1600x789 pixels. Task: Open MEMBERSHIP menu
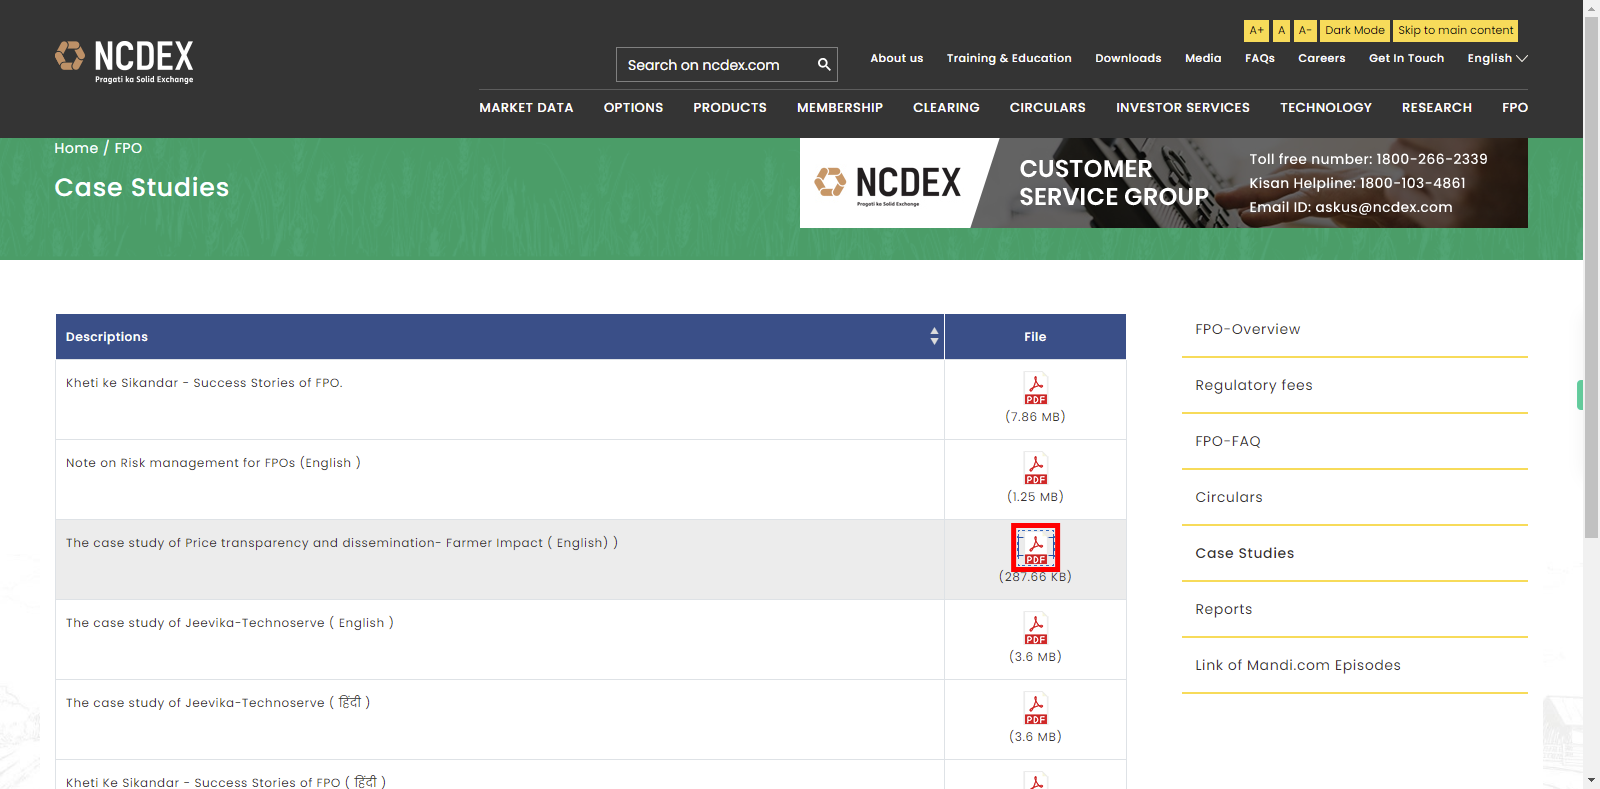pos(840,107)
